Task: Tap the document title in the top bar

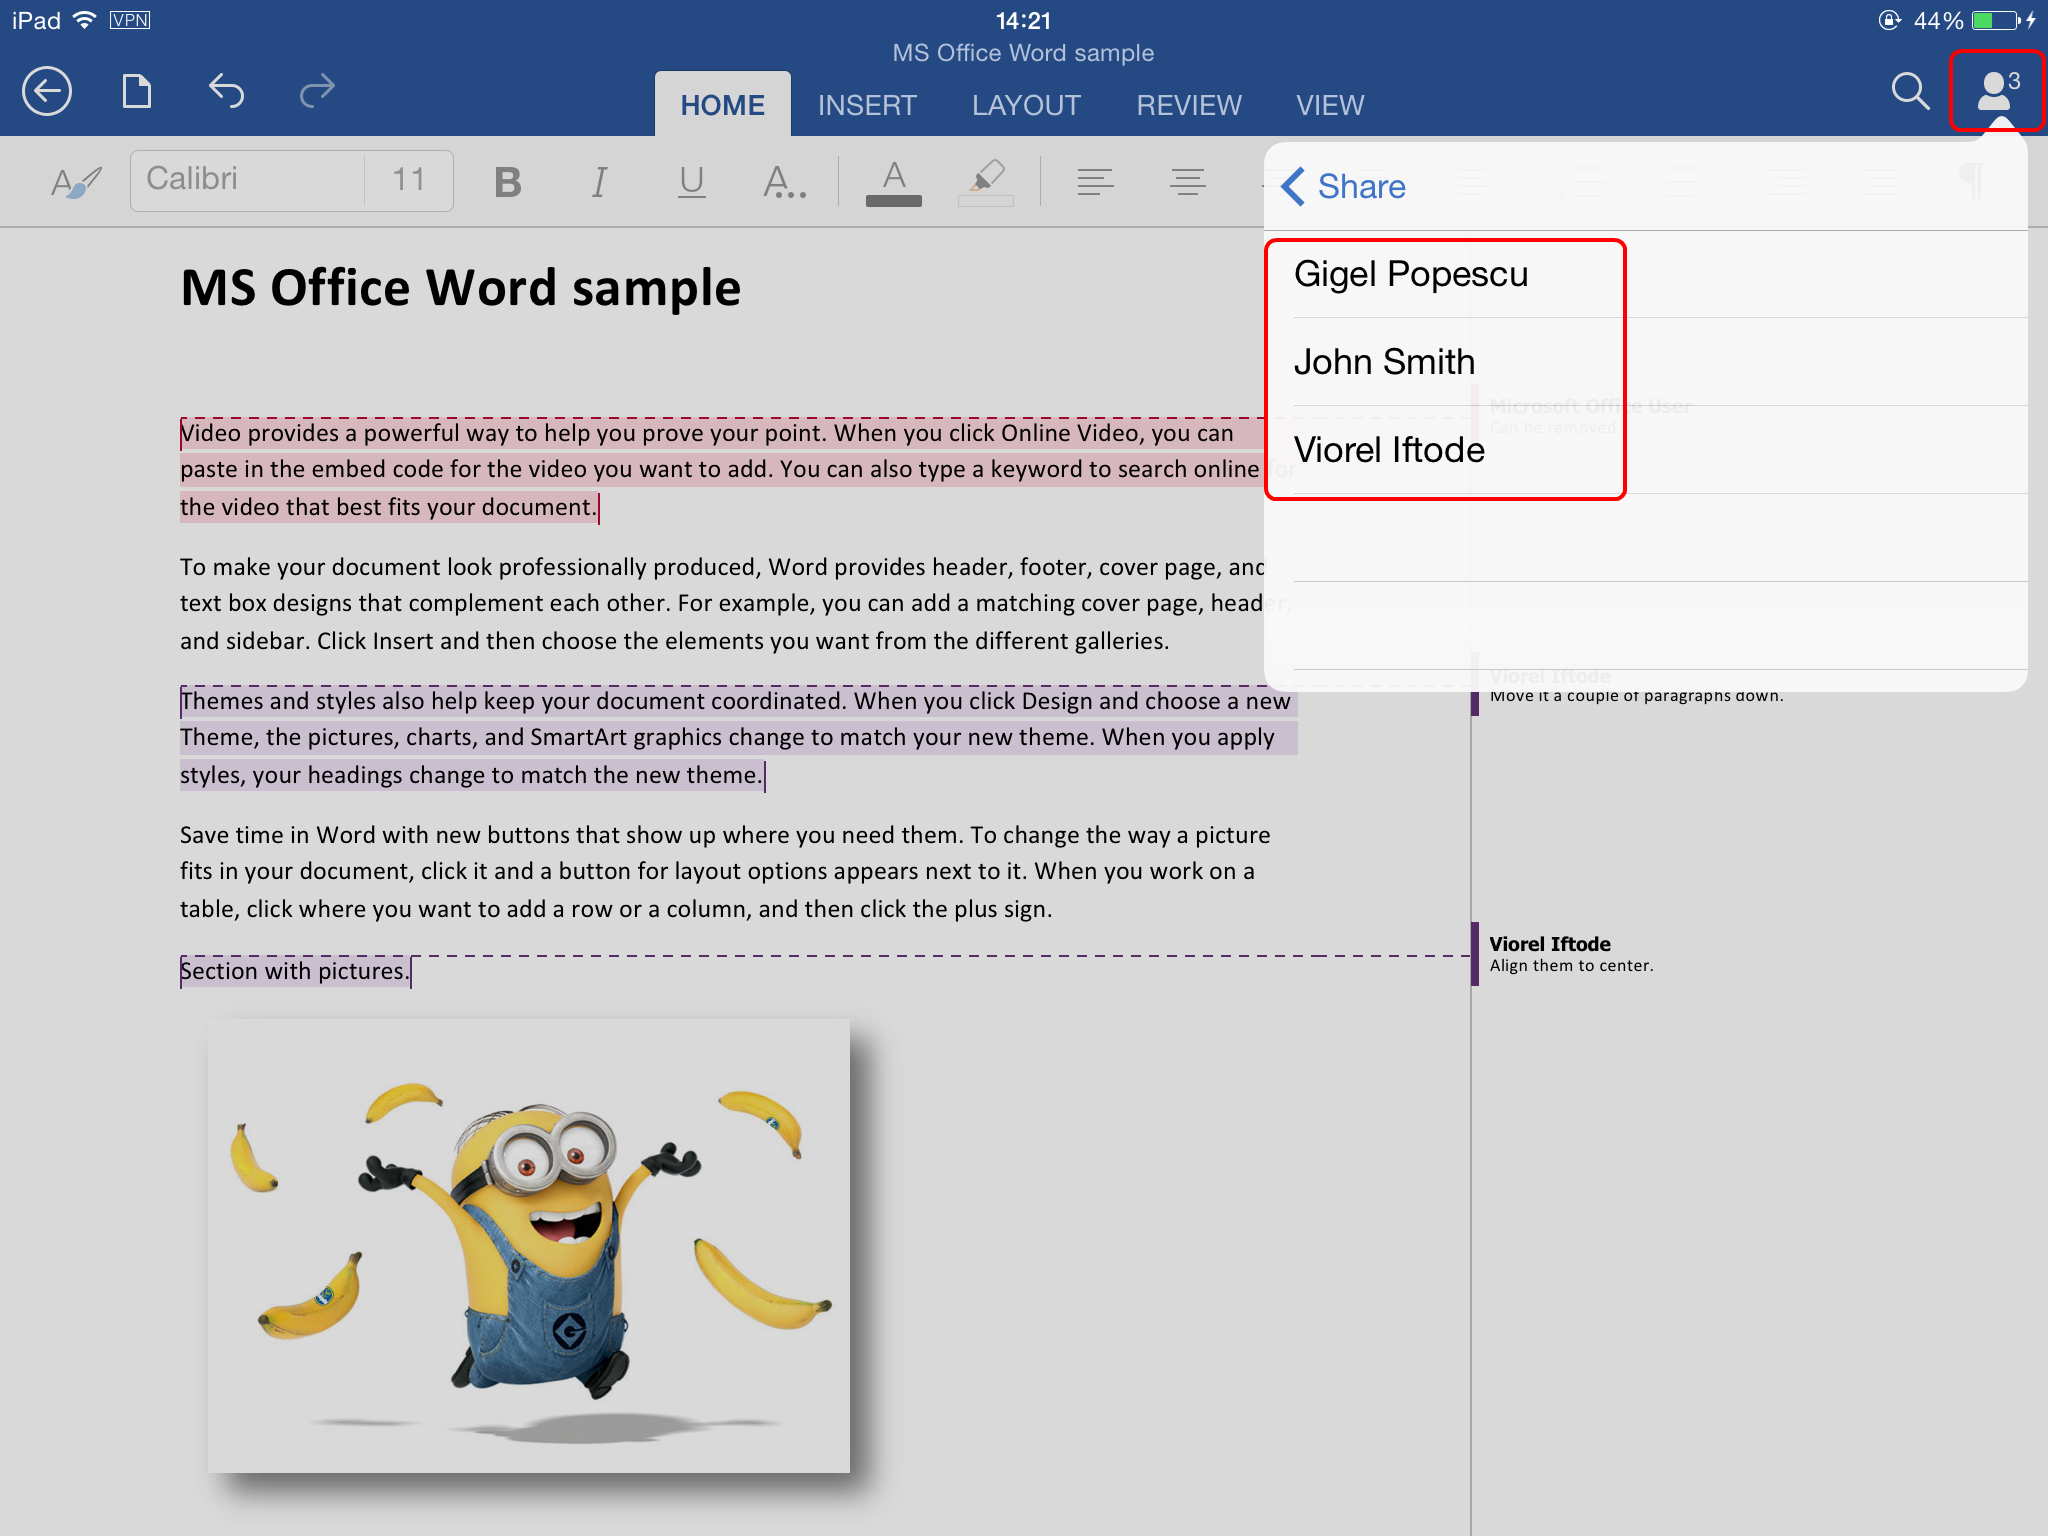Action: pyautogui.click(x=1023, y=53)
